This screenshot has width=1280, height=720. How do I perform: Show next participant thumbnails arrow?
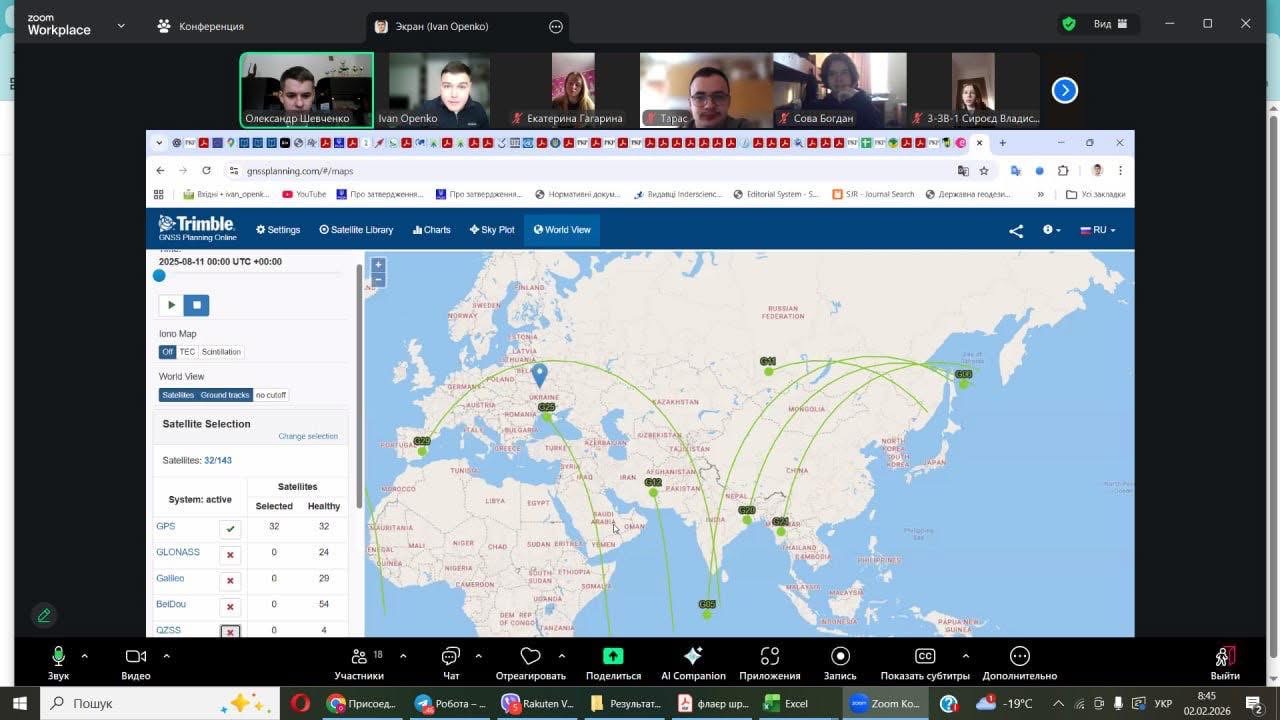1065,91
